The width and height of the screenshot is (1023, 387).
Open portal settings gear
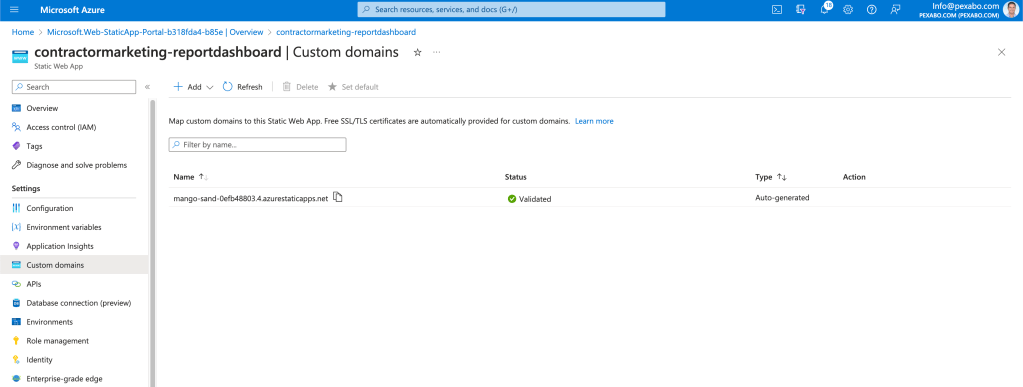click(848, 10)
